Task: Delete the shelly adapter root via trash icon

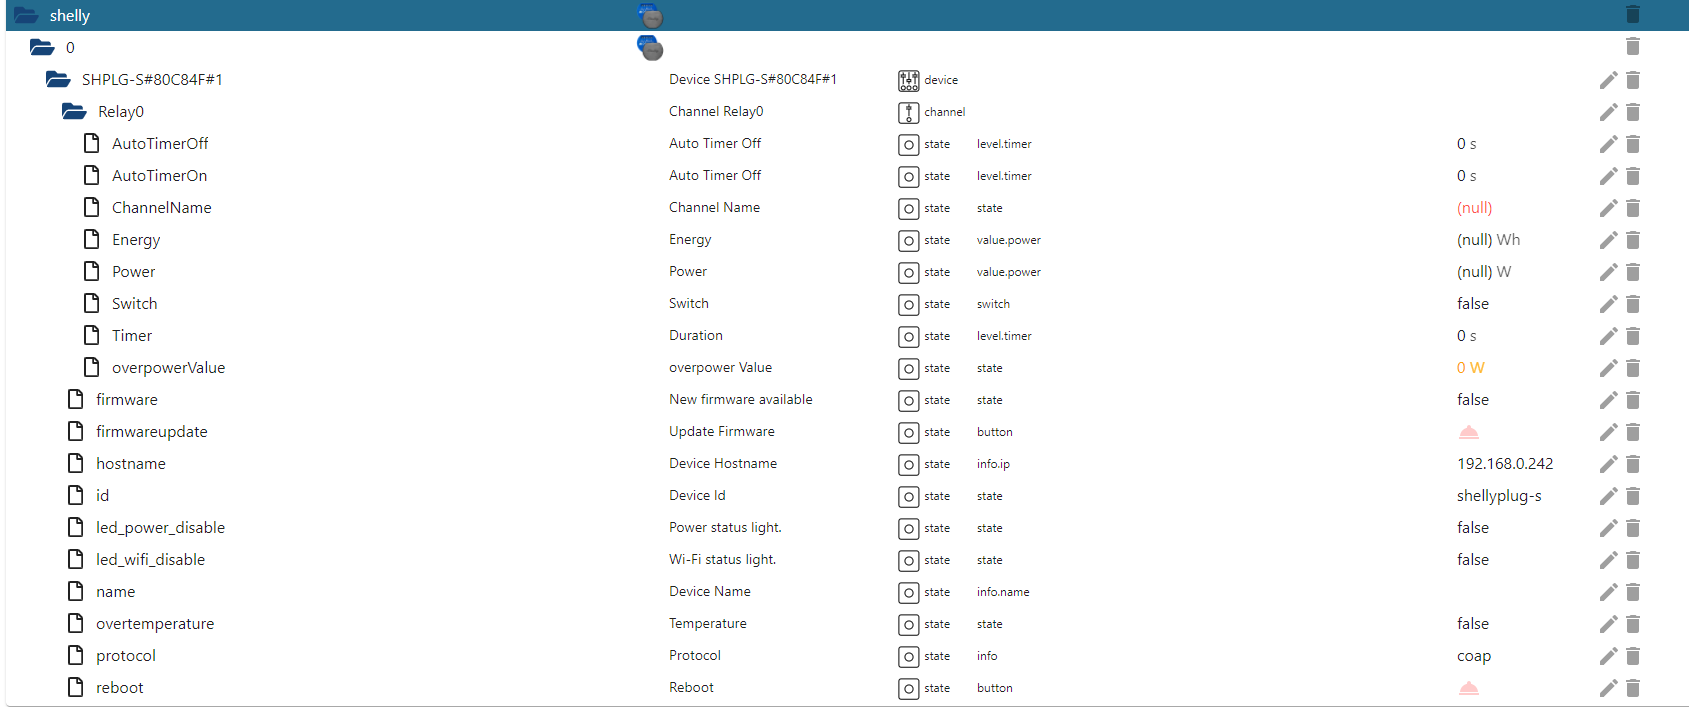Action: (x=1633, y=14)
